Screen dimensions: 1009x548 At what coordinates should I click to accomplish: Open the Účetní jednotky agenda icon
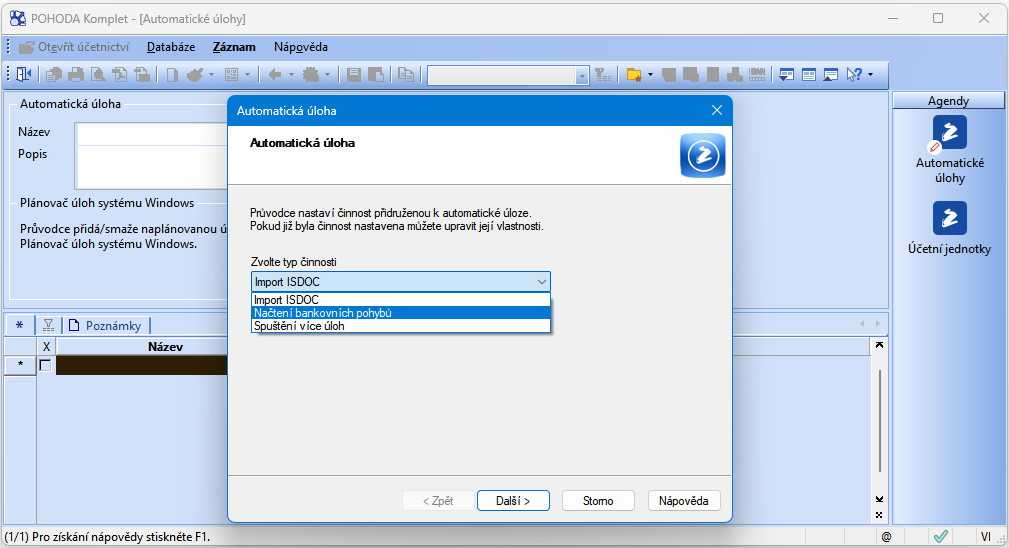coord(949,218)
